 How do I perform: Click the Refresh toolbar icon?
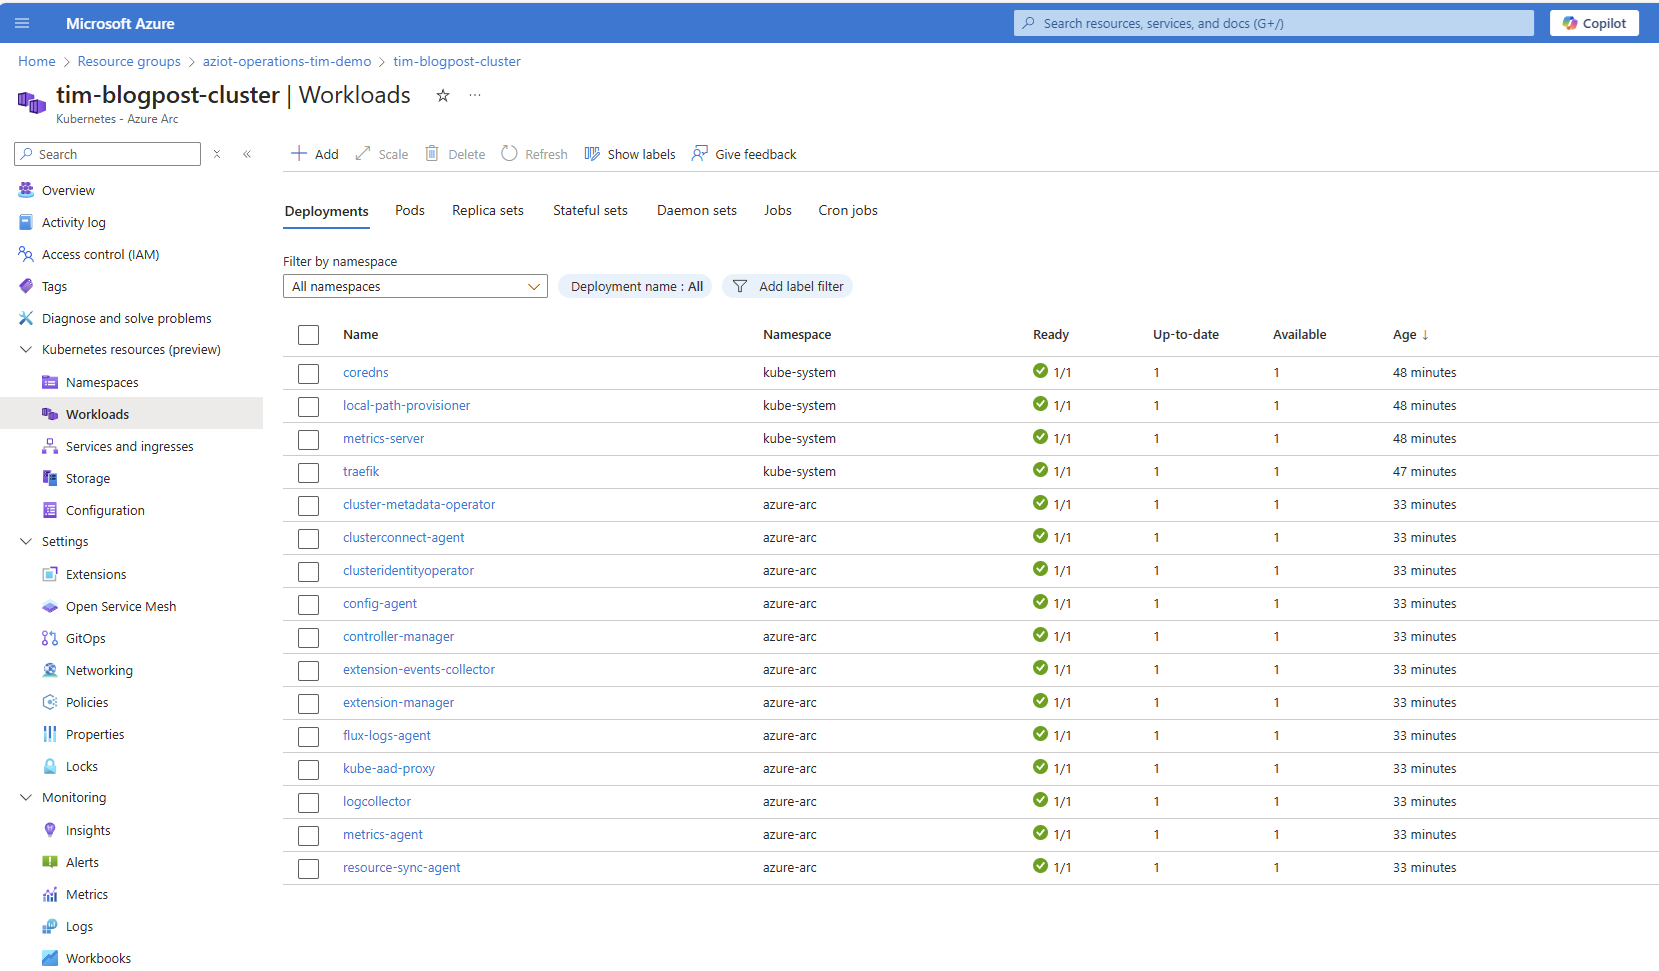510,154
